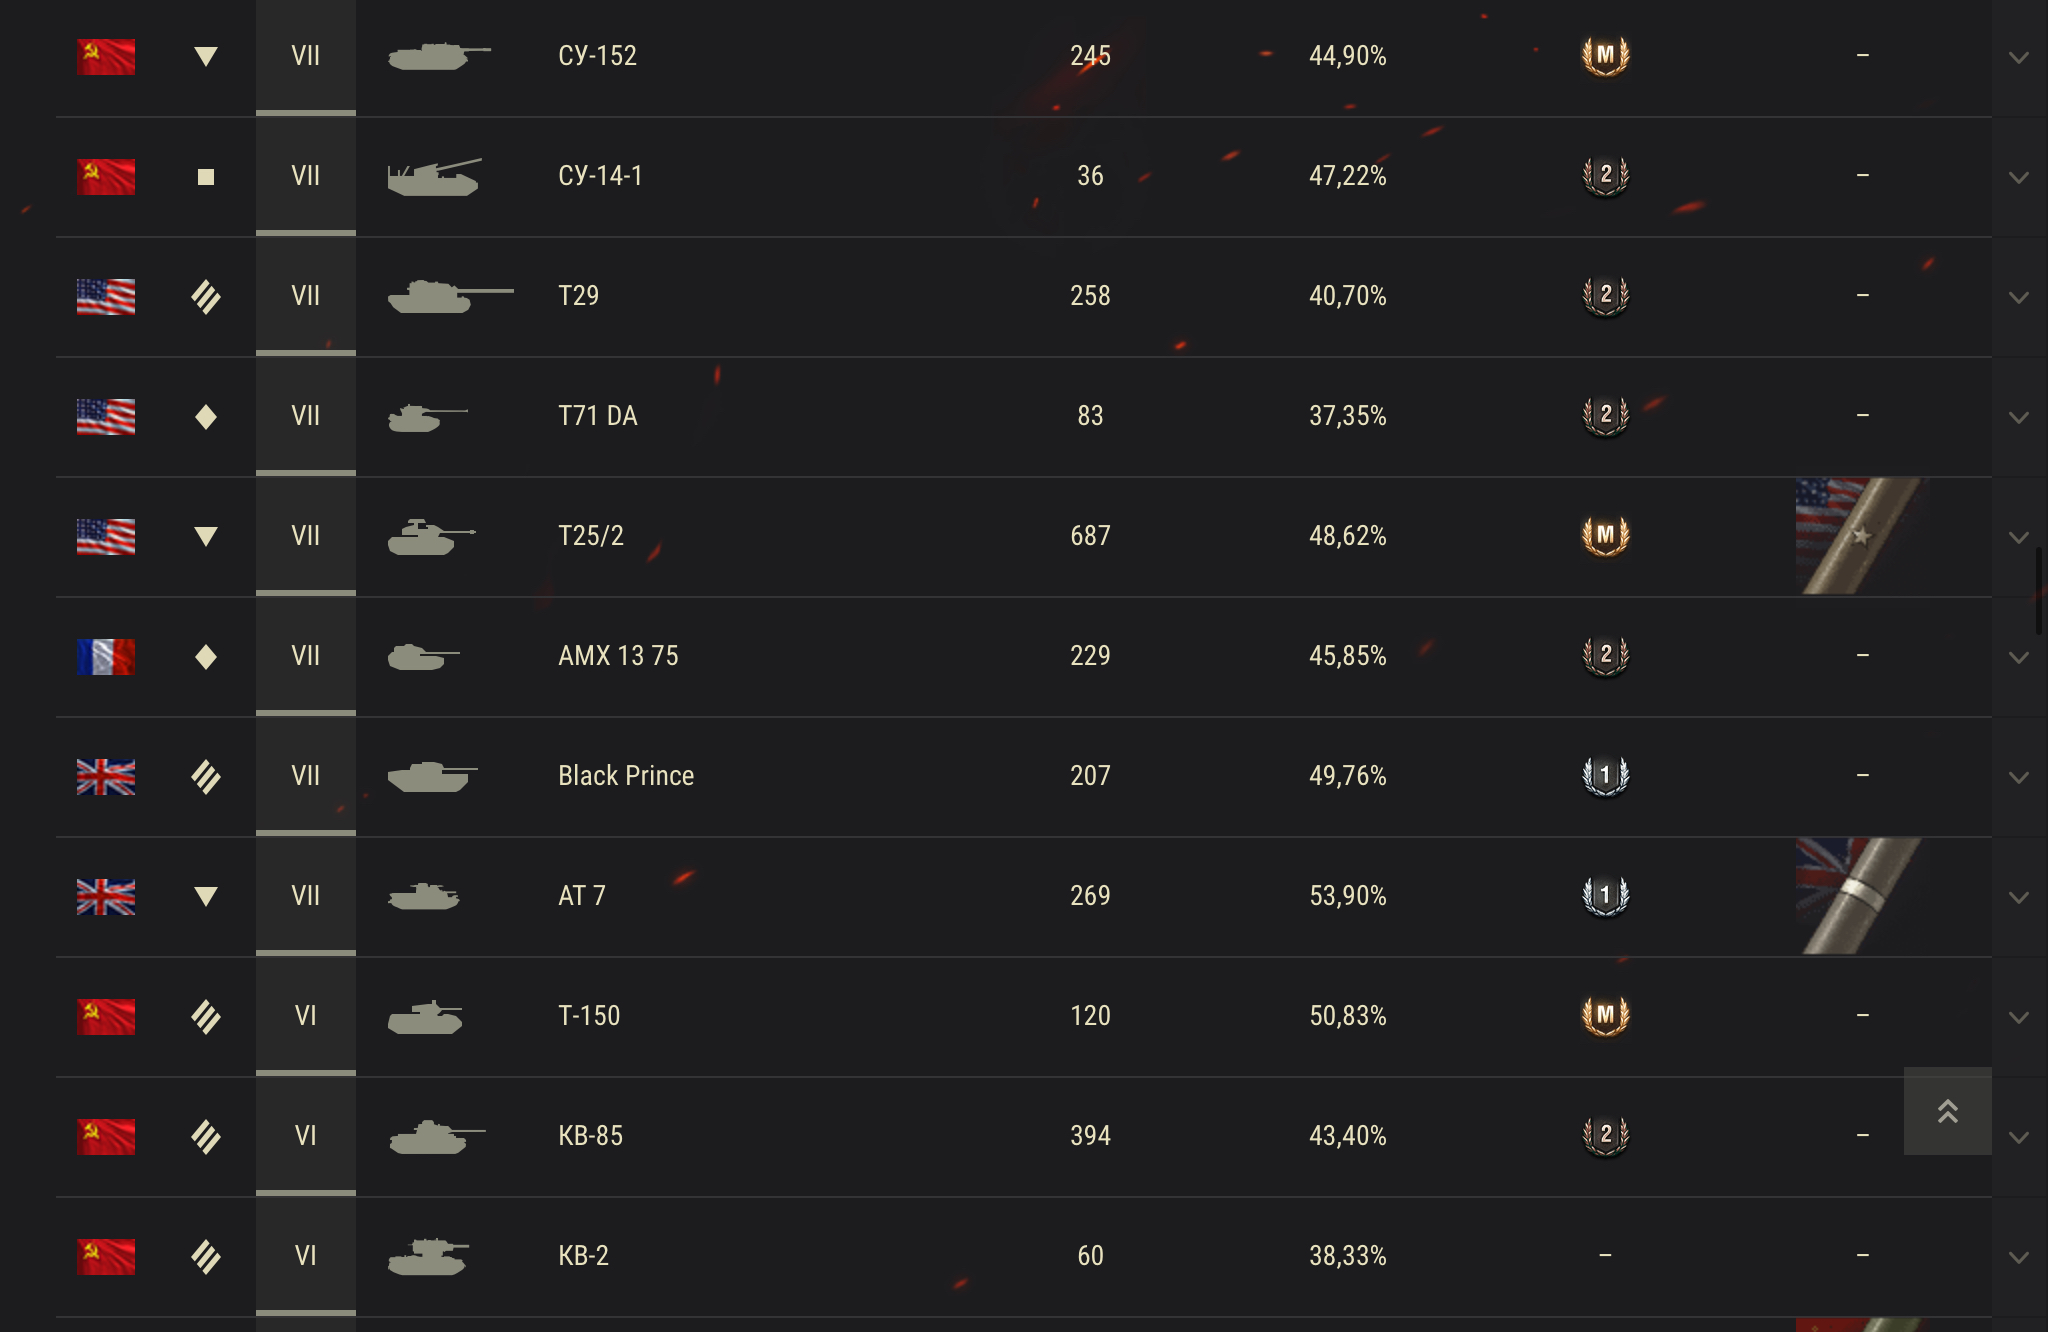The image size is (2048, 1332).
Task: Expand the T25/2 row chevron
Action: point(2019,537)
